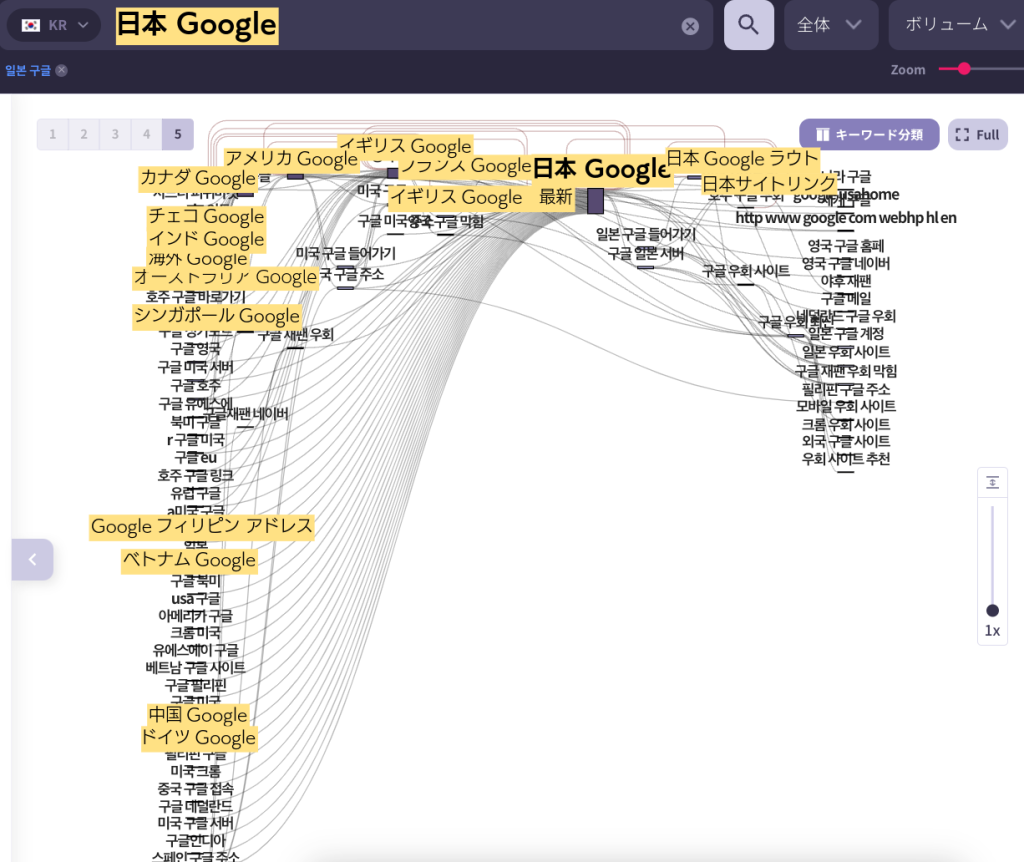Click the 中国 Google keyword node

pyautogui.click(x=198, y=715)
